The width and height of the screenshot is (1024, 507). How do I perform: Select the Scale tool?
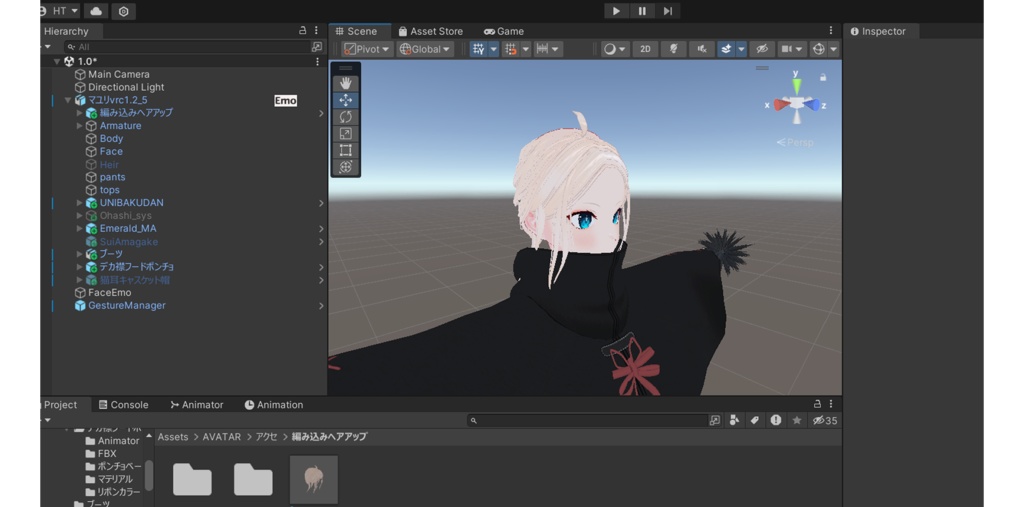tap(345, 134)
